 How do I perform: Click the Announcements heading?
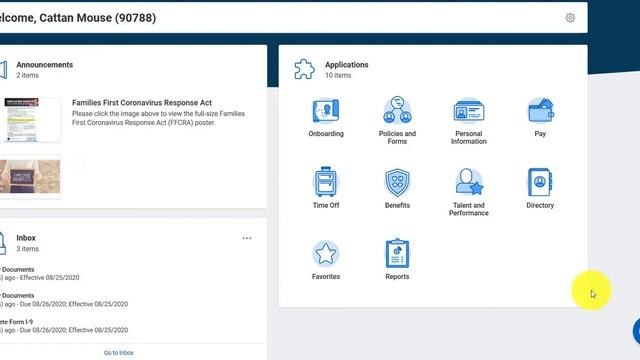[44, 64]
